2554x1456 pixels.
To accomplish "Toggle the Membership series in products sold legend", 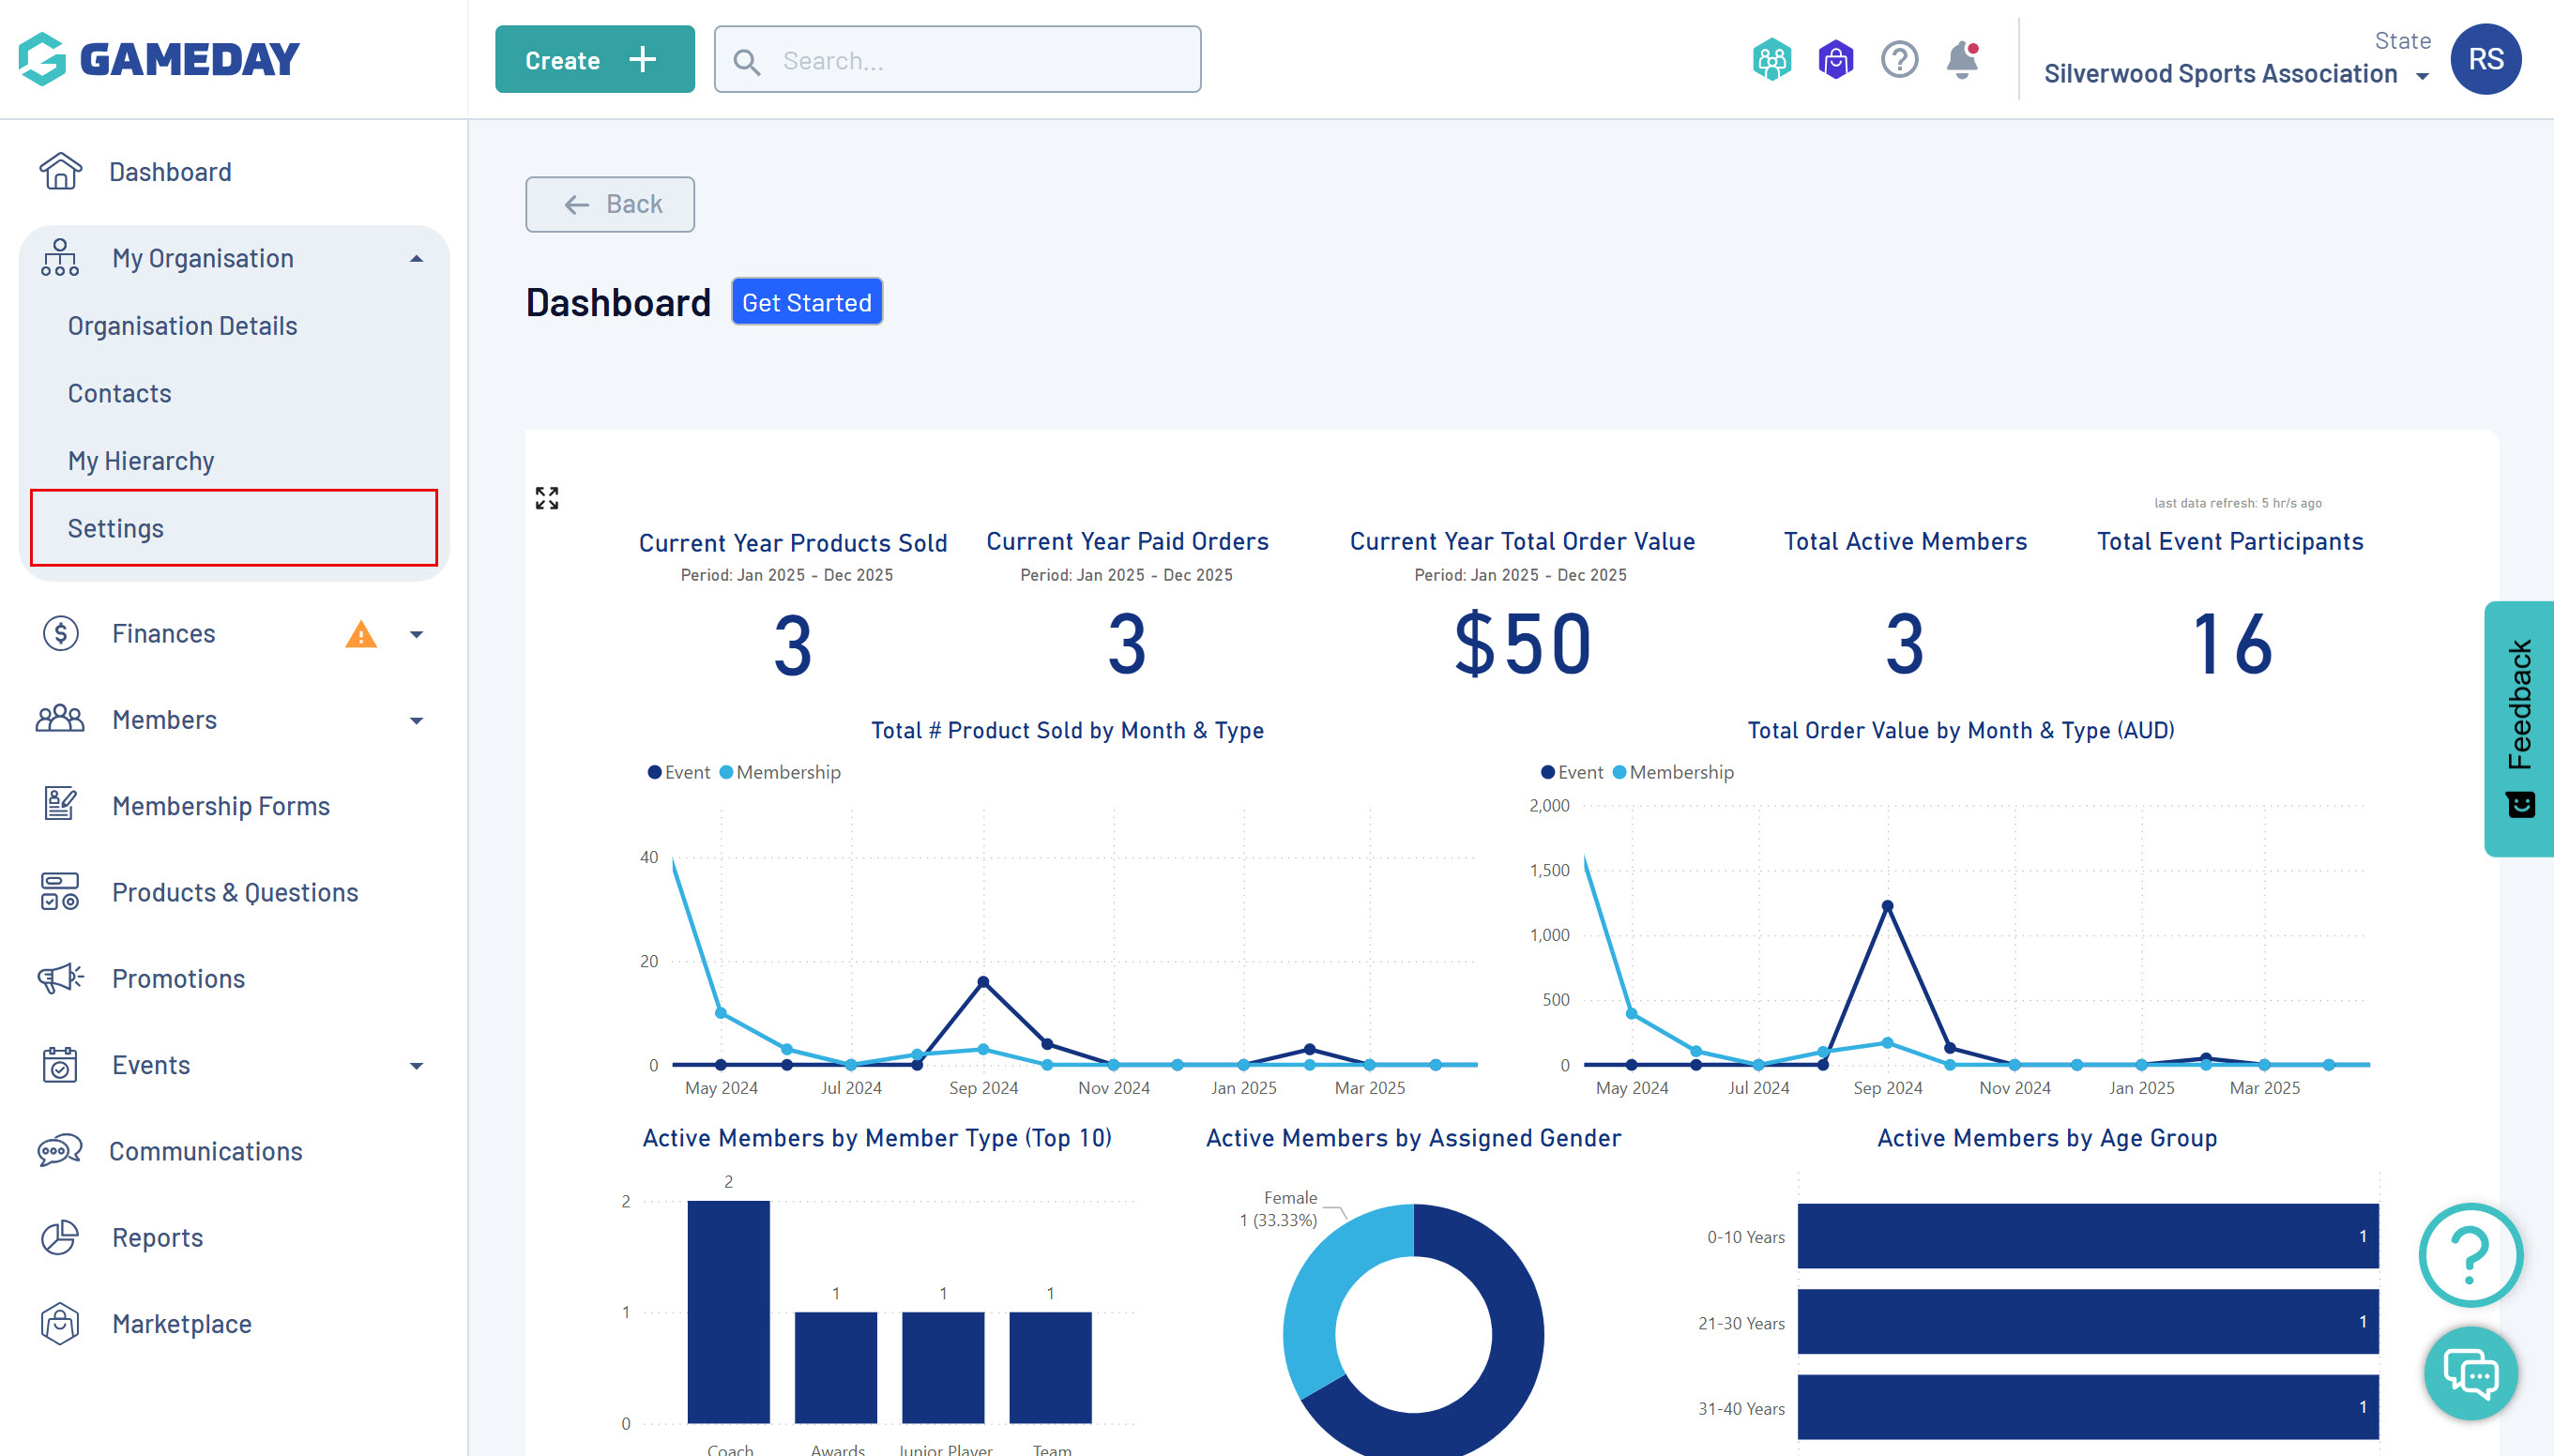I will (x=780, y=772).
